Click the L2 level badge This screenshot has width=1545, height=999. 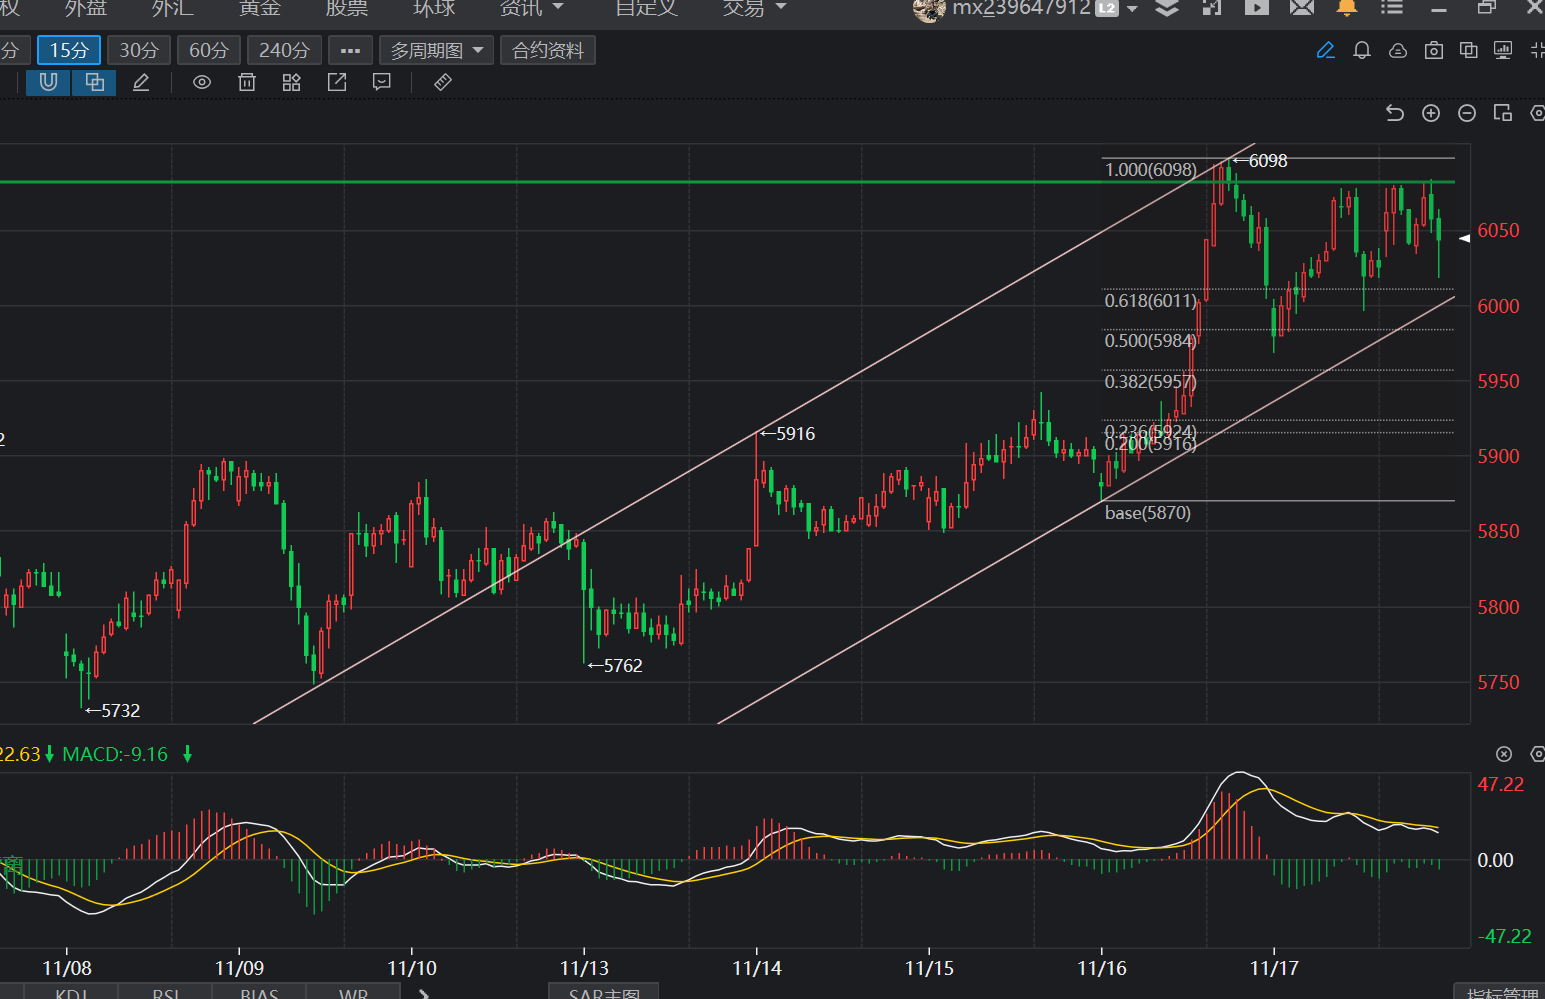point(1107,8)
